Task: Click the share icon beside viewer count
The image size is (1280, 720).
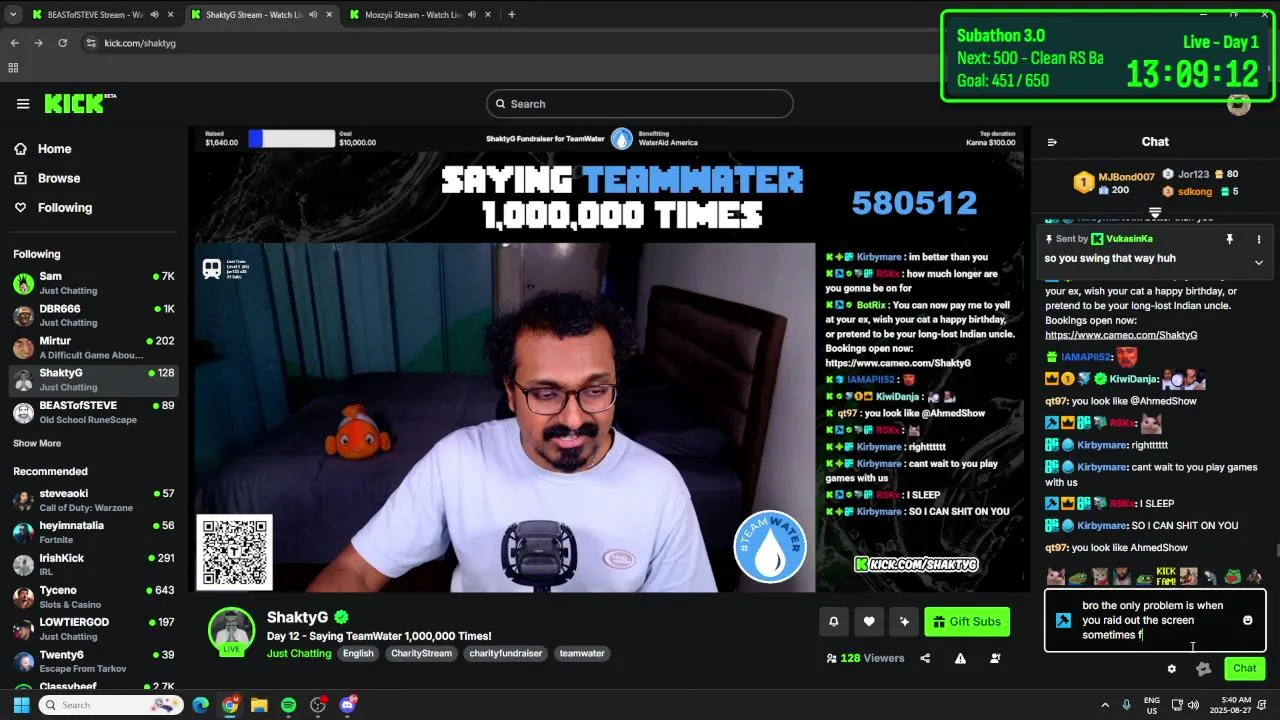Action: click(x=925, y=658)
